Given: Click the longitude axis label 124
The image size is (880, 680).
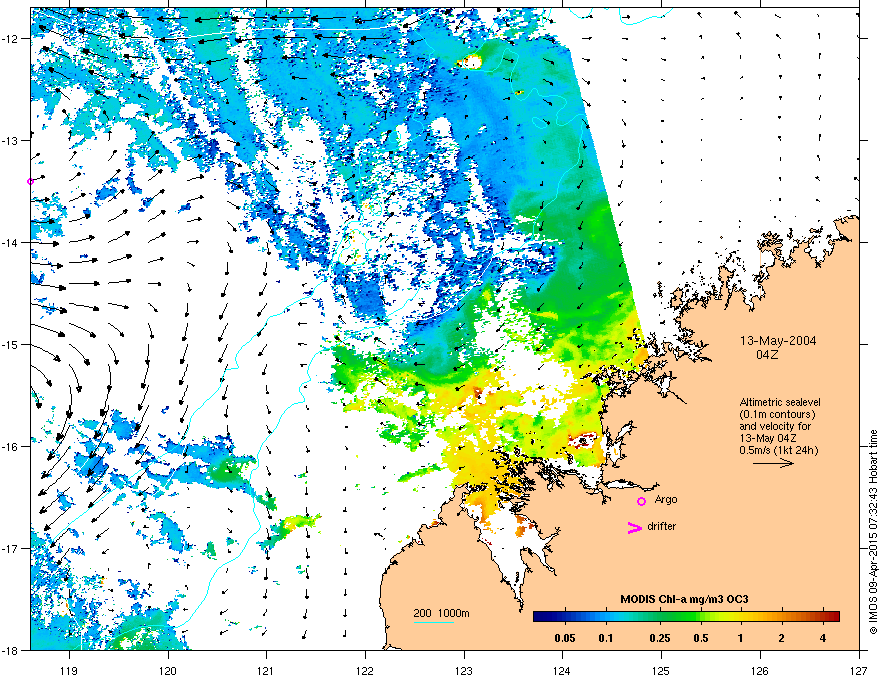Looking at the screenshot, I should (562, 670).
